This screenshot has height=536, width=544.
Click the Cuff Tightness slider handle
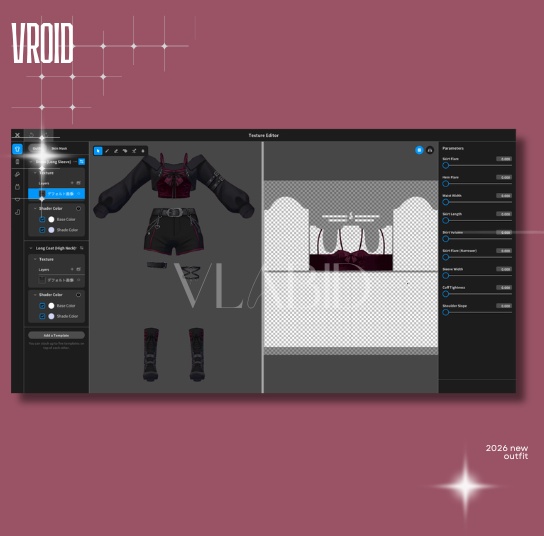[446, 294]
